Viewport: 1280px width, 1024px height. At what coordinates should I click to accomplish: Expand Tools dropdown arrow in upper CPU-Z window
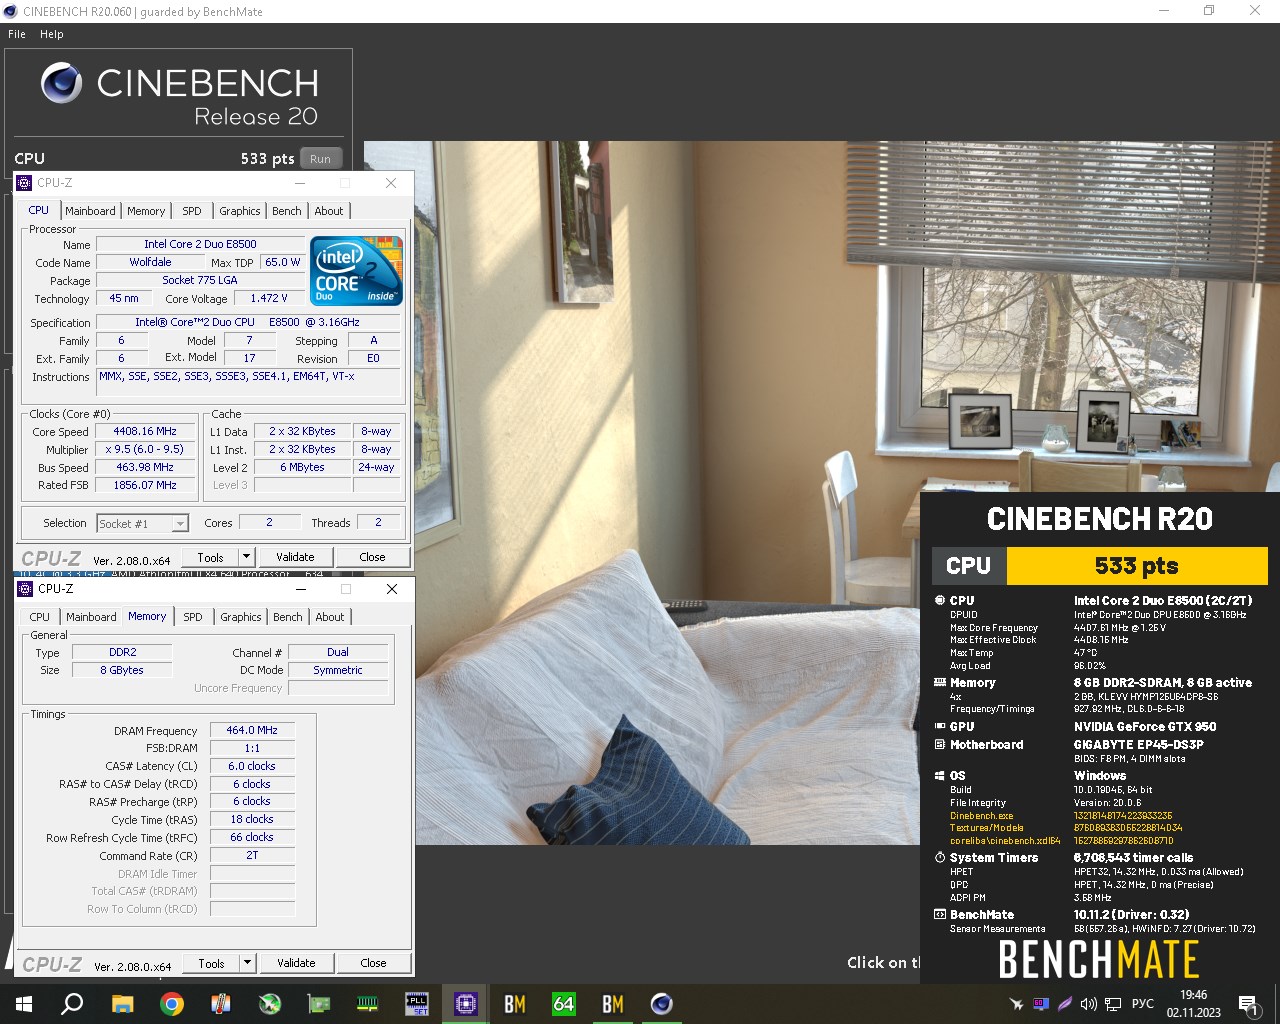click(247, 557)
